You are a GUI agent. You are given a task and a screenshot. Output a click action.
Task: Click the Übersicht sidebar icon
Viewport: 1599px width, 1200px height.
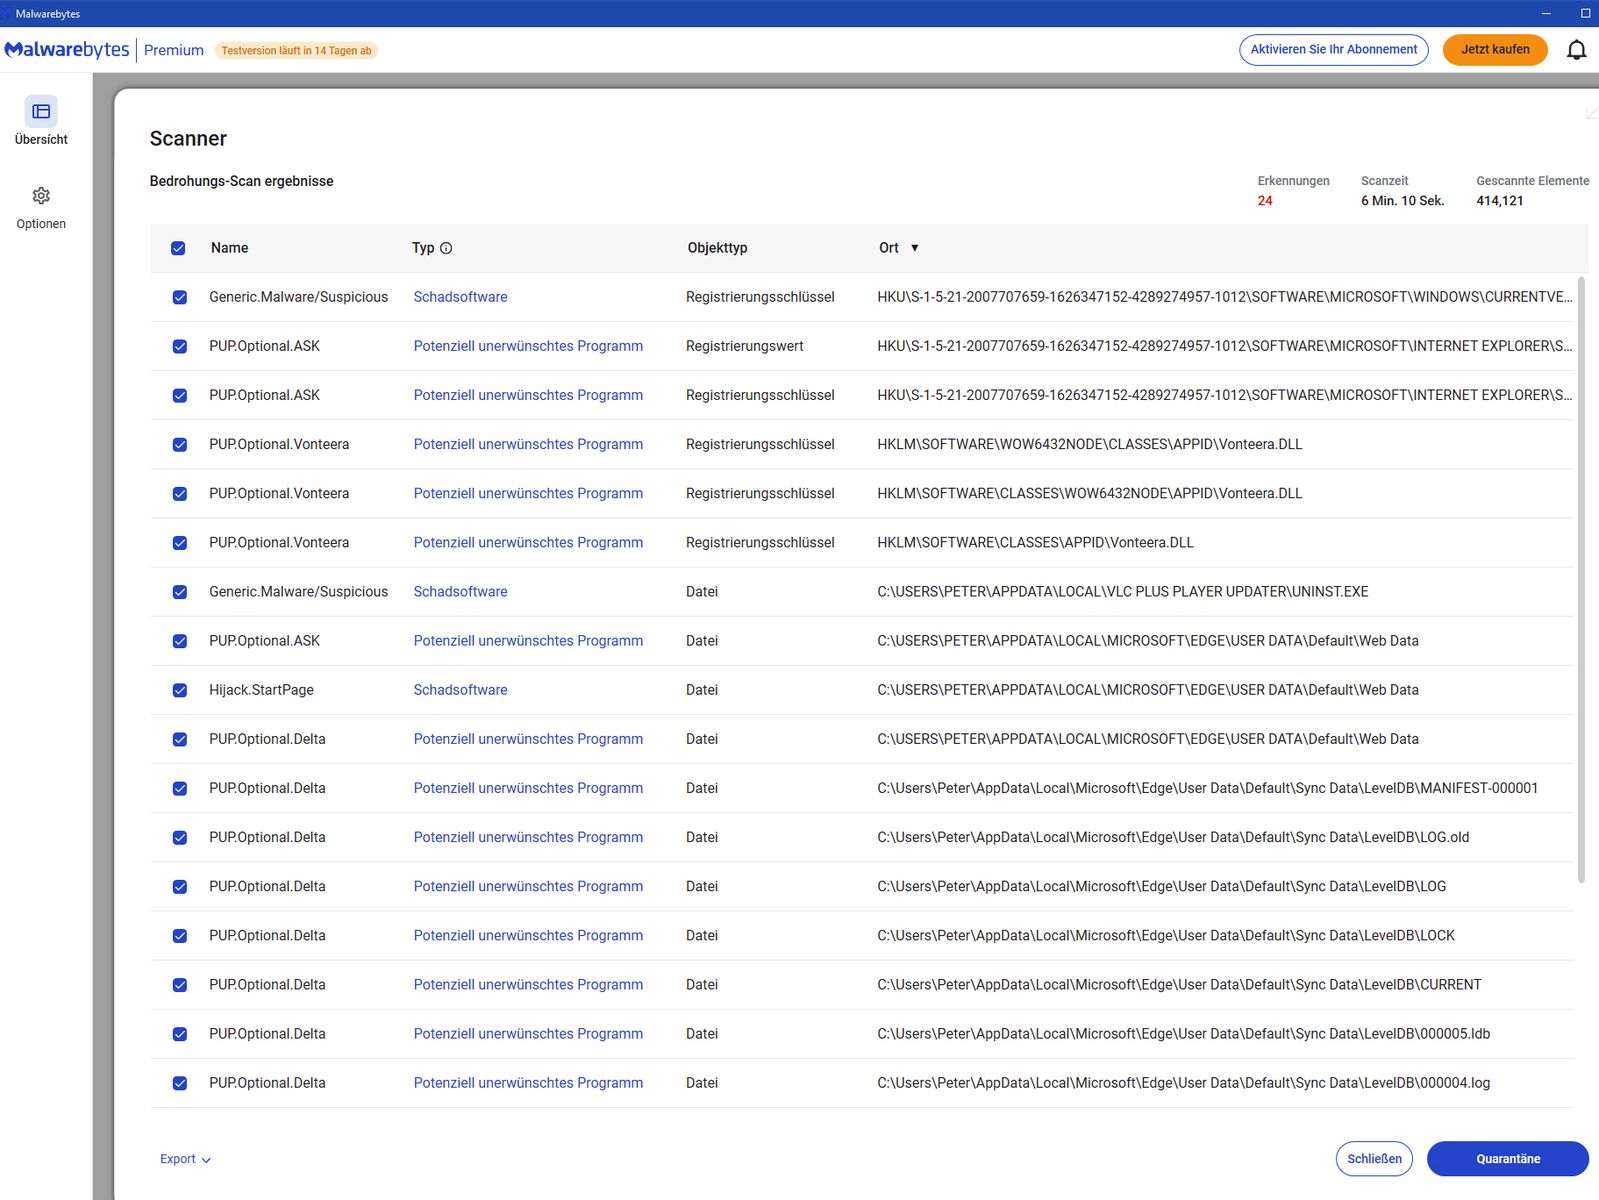(41, 112)
